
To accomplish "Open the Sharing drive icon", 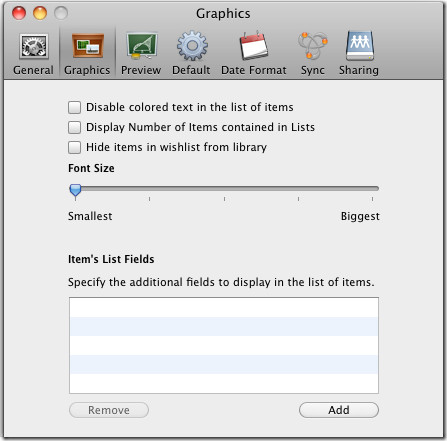I will [x=360, y=46].
